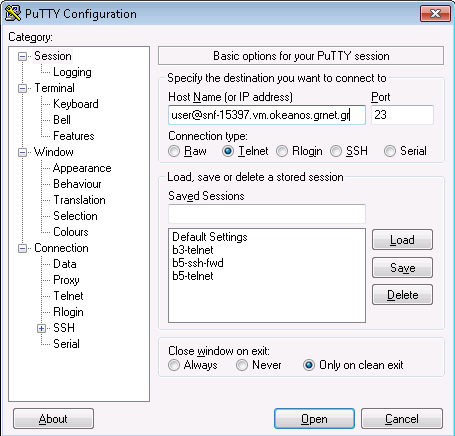This screenshot has width=455, height=436.
Task: Select SSH connection type
Action: coord(349,151)
